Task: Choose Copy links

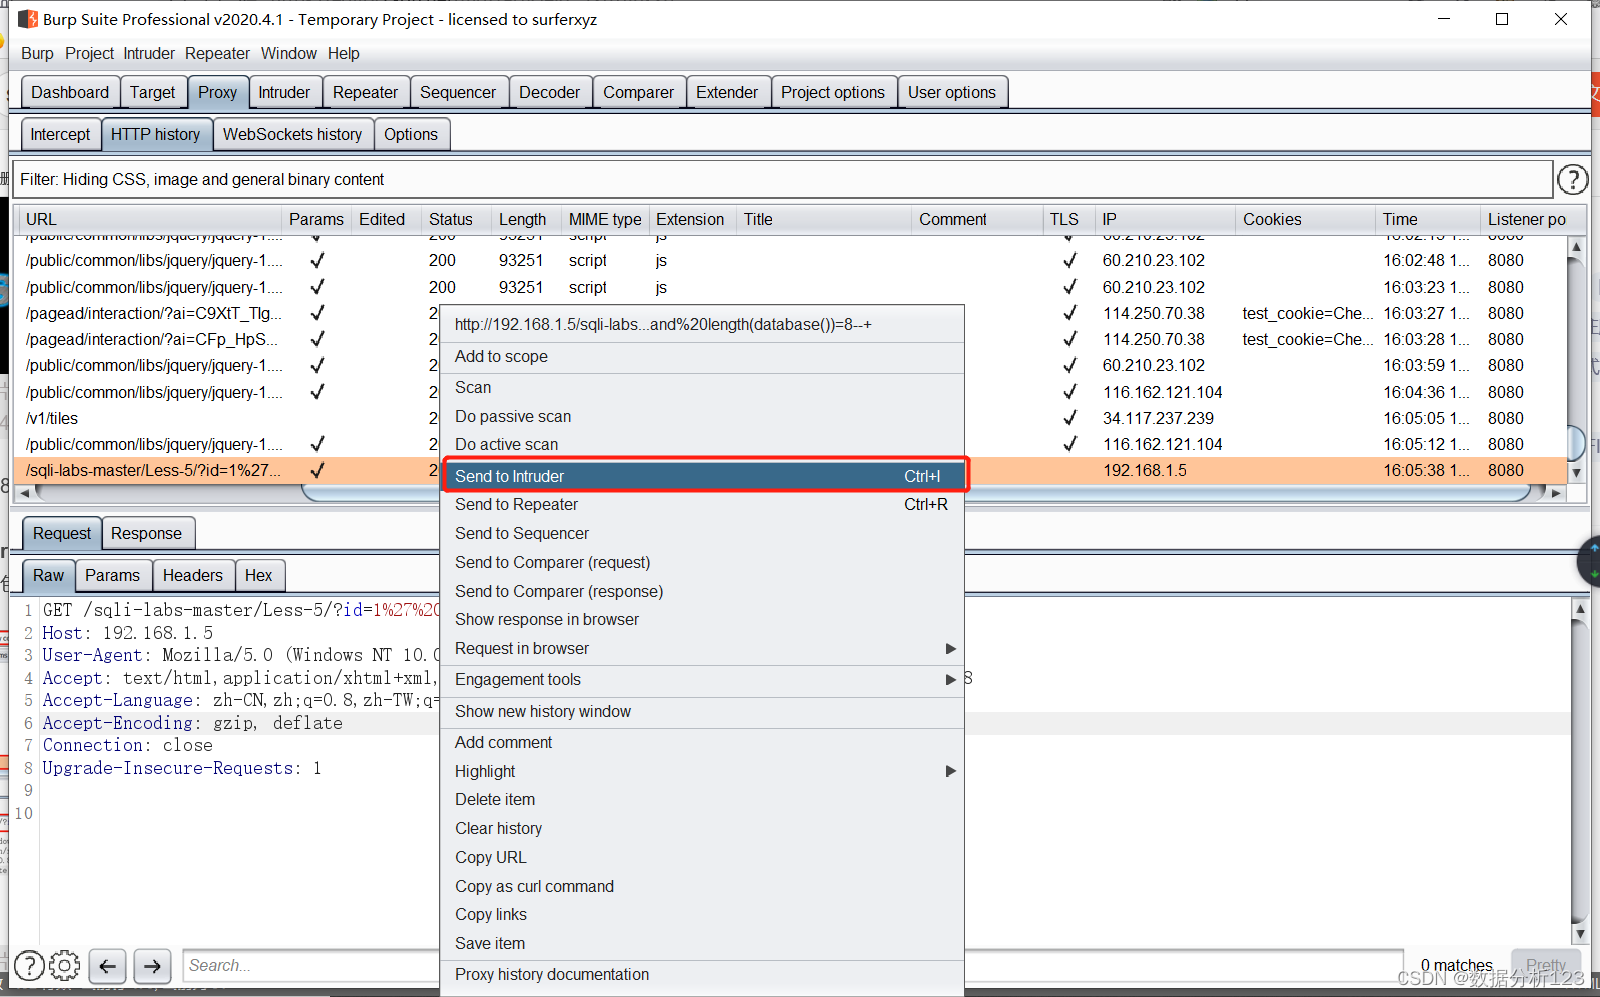Action: pyautogui.click(x=702, y=915)
